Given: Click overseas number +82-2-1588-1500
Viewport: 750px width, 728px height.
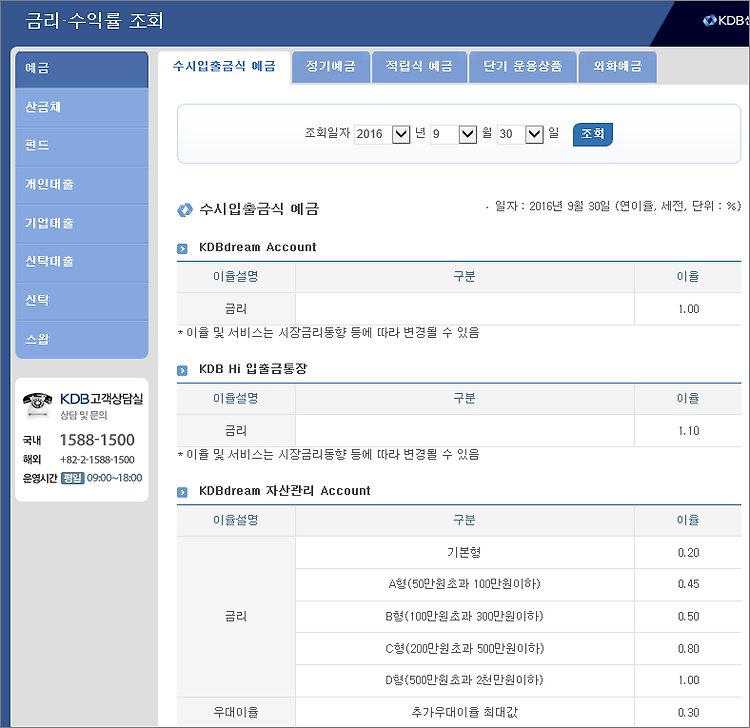Looking at the screenshot, I should tap(97, 460).
